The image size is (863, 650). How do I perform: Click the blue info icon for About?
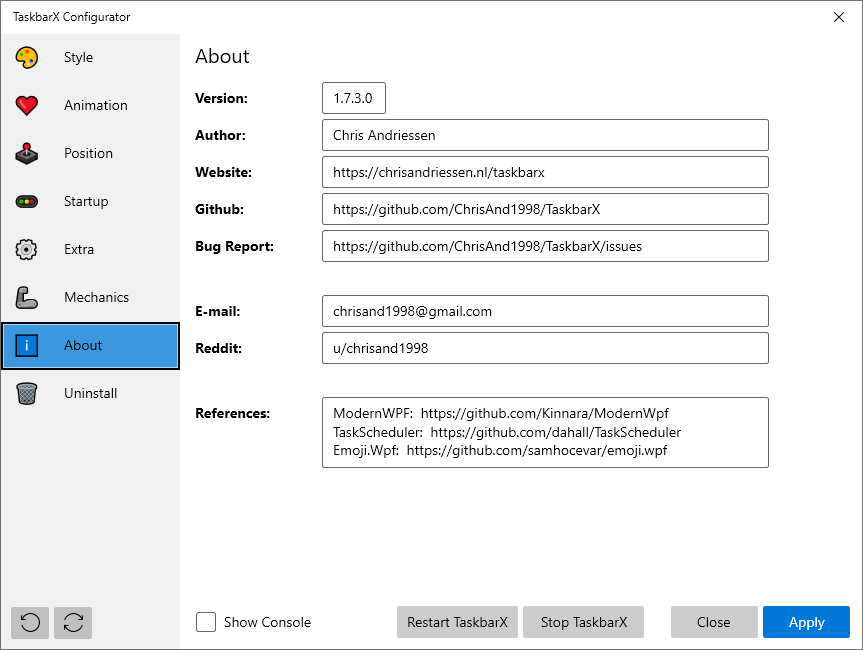pos(26,346)
